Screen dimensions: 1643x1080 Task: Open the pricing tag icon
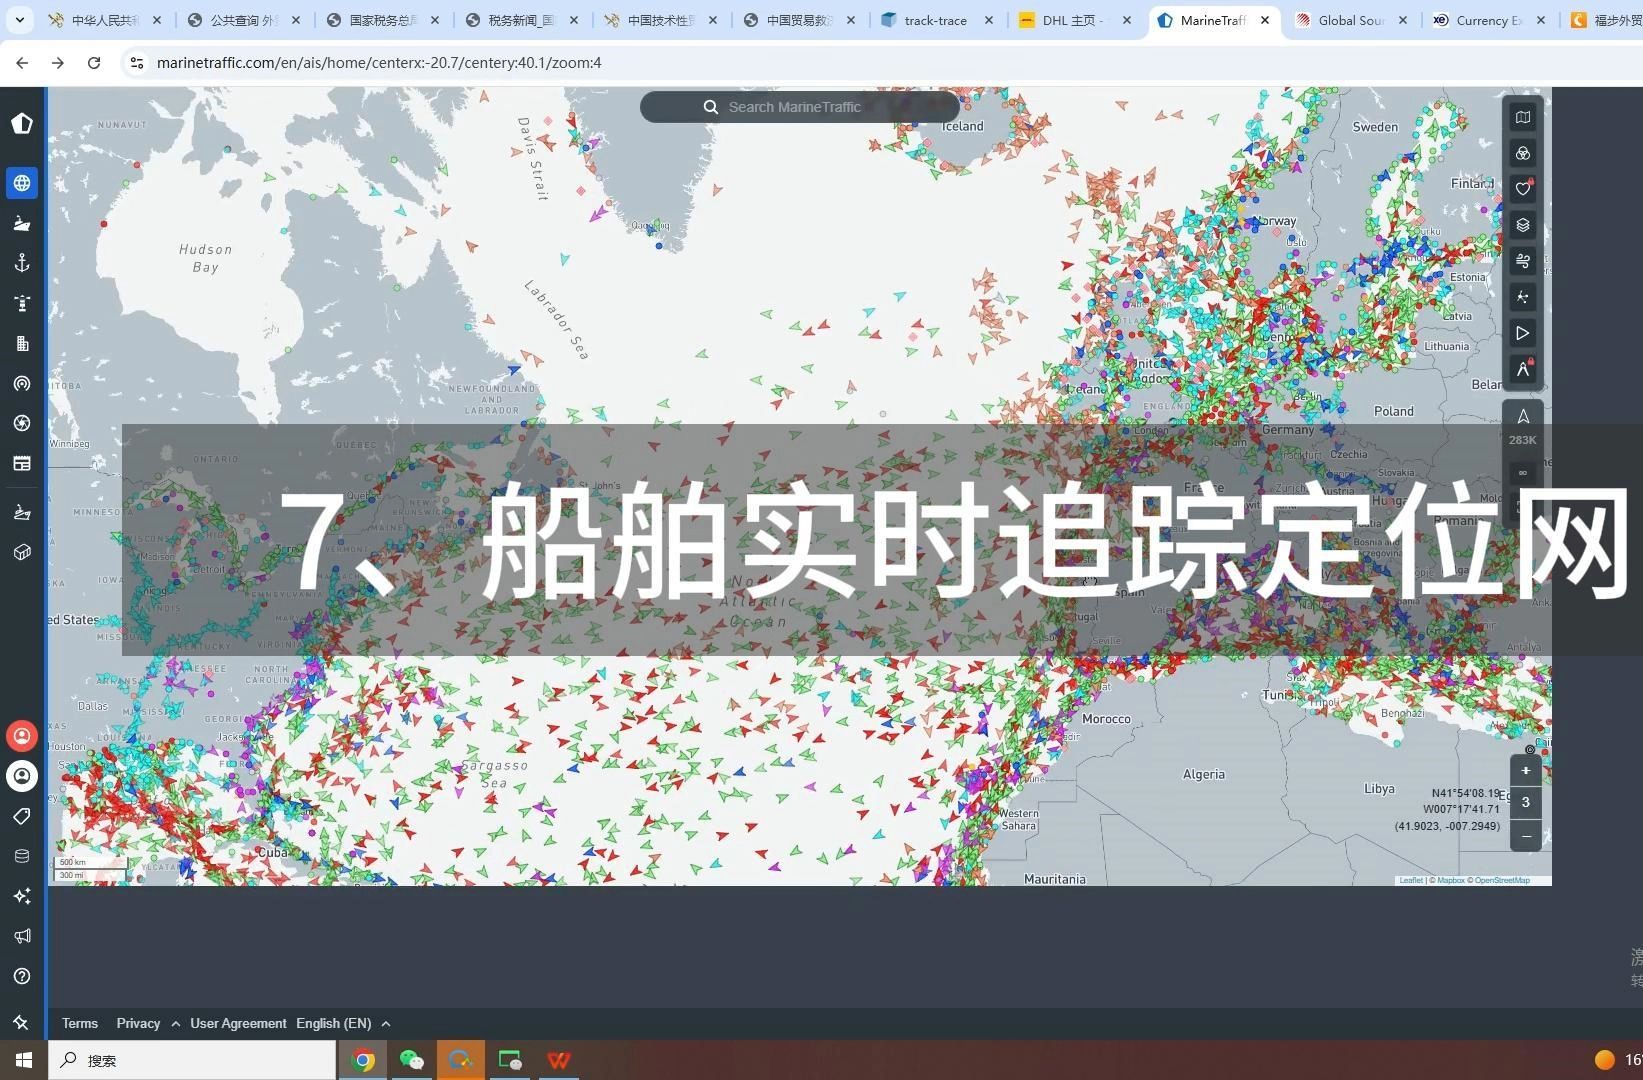pos(22,816)
